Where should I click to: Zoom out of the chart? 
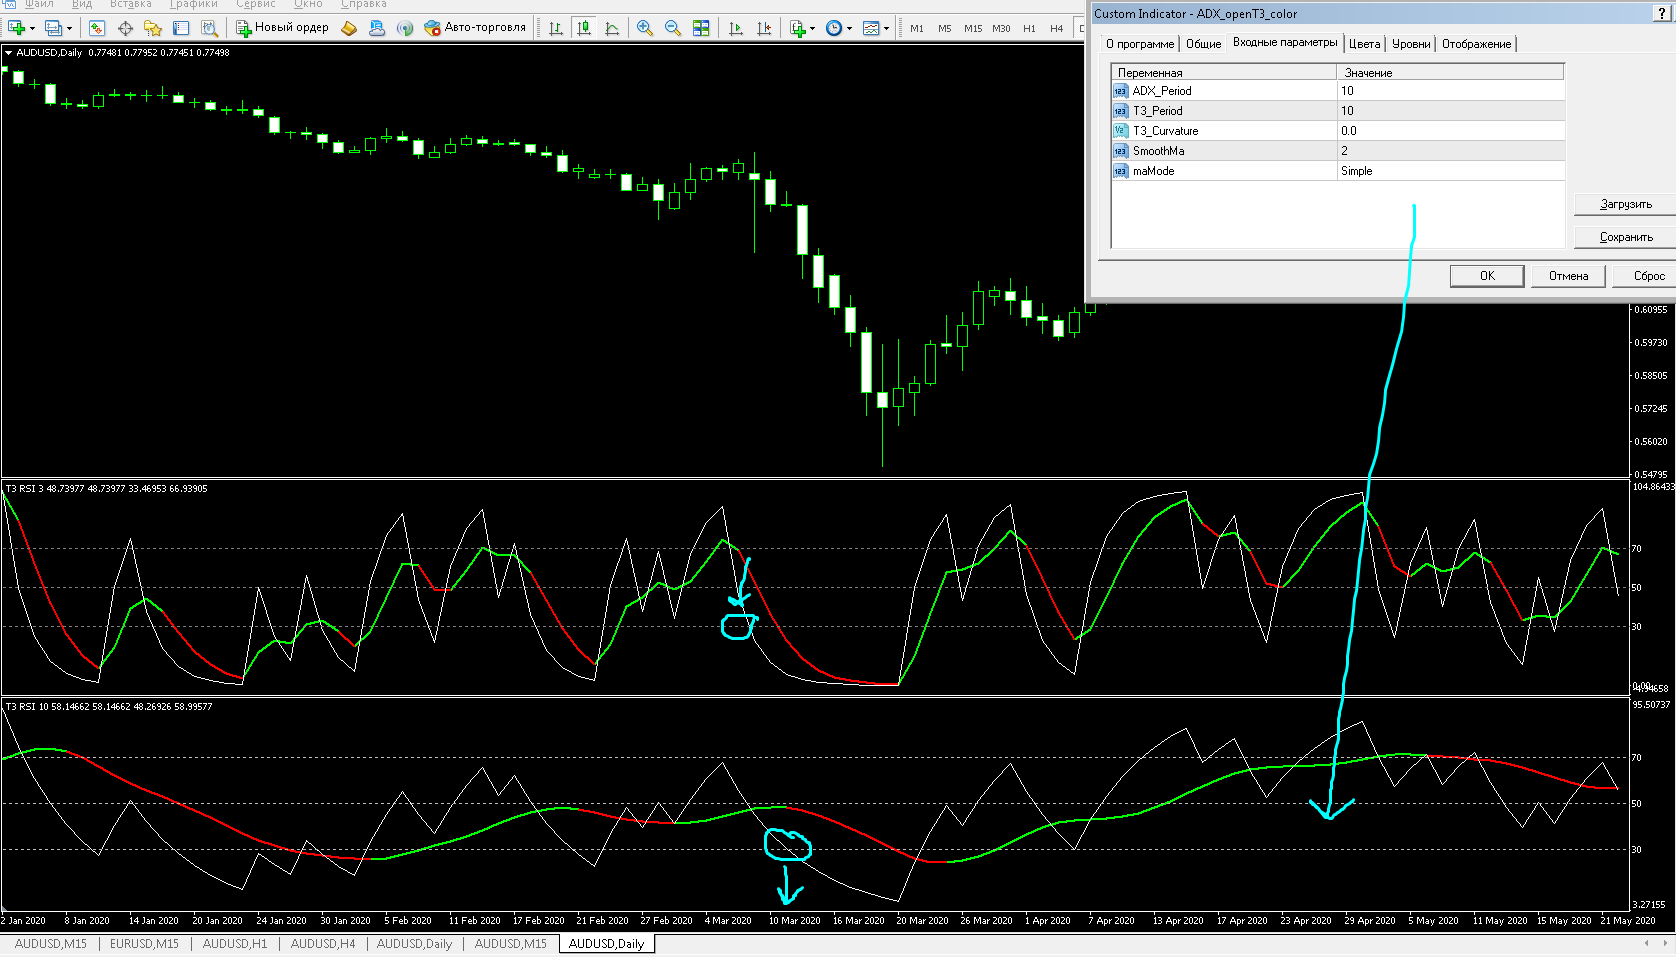point(673,28)
